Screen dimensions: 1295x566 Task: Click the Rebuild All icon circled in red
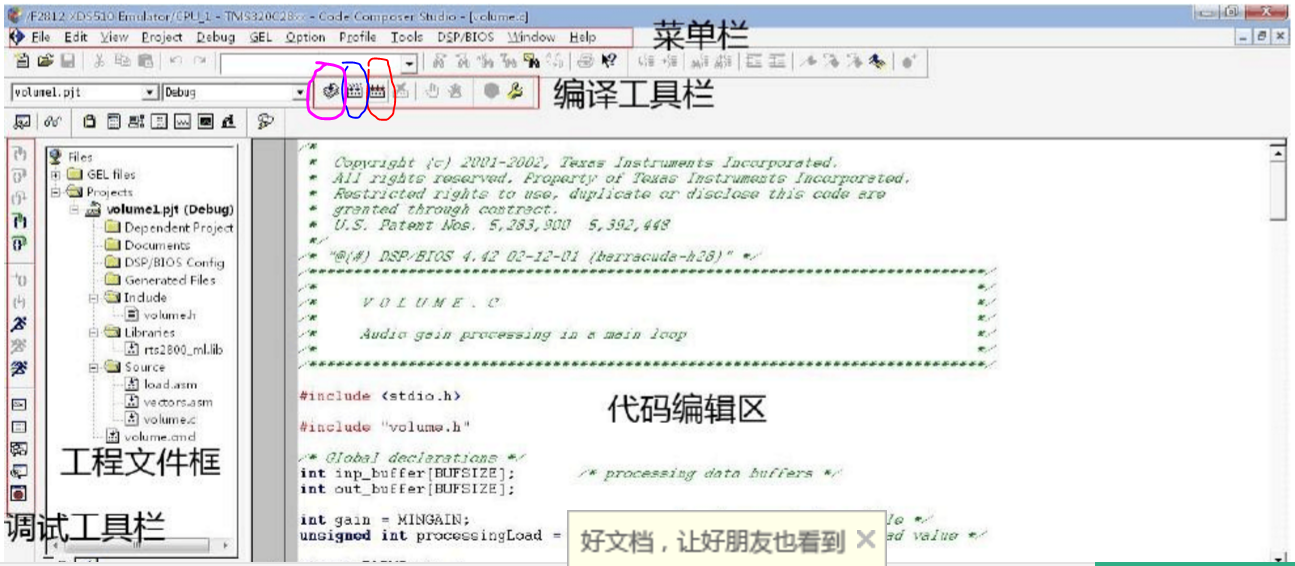point(377,92)
